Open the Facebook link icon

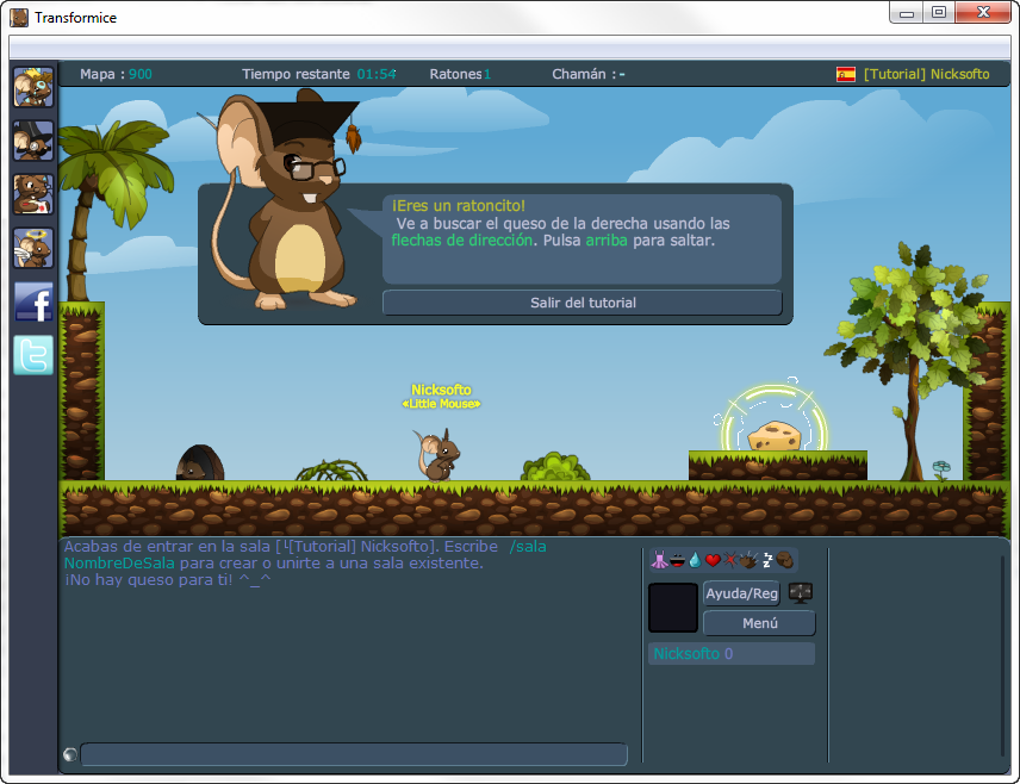pyautogui.click(x=33, y=302)
